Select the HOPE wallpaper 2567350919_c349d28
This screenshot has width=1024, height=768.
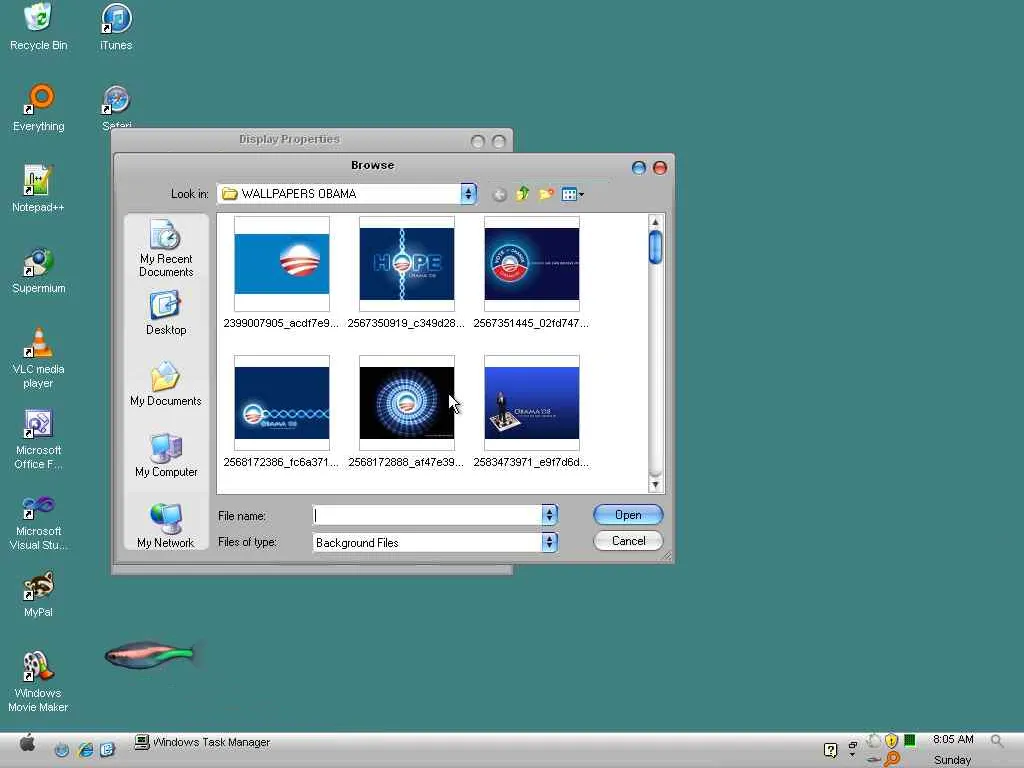[406, 273]
